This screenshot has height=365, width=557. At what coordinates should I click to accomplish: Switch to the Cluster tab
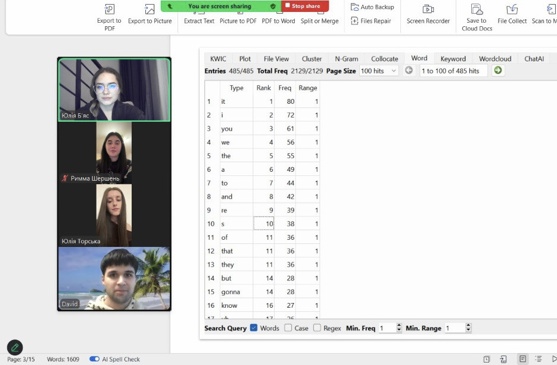click(x=312, y=59)
